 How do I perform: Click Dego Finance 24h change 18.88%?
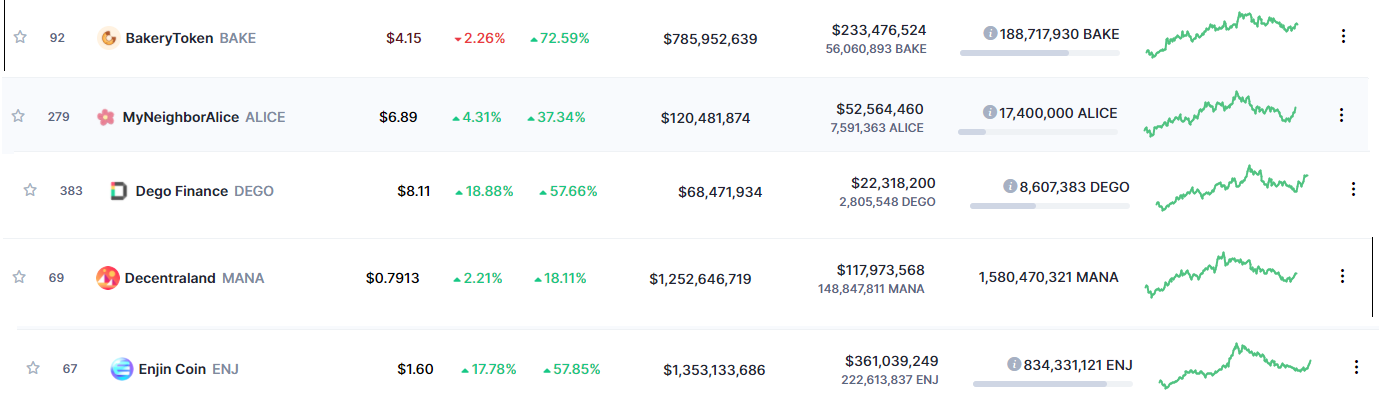pyautogui.click(x=484, y=191)
